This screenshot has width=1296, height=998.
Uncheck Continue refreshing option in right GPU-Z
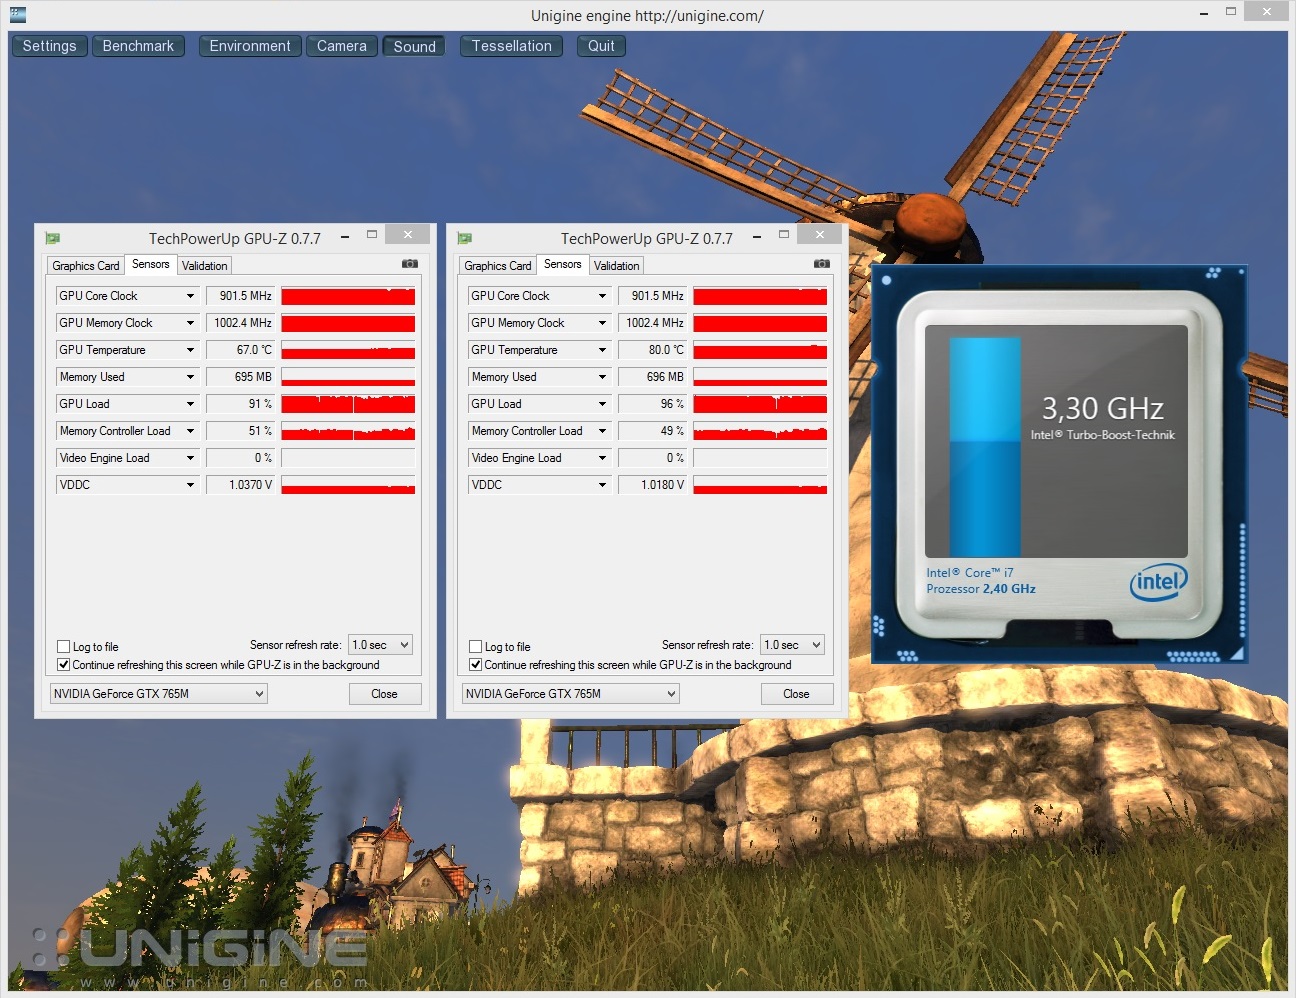click(476, 665)
